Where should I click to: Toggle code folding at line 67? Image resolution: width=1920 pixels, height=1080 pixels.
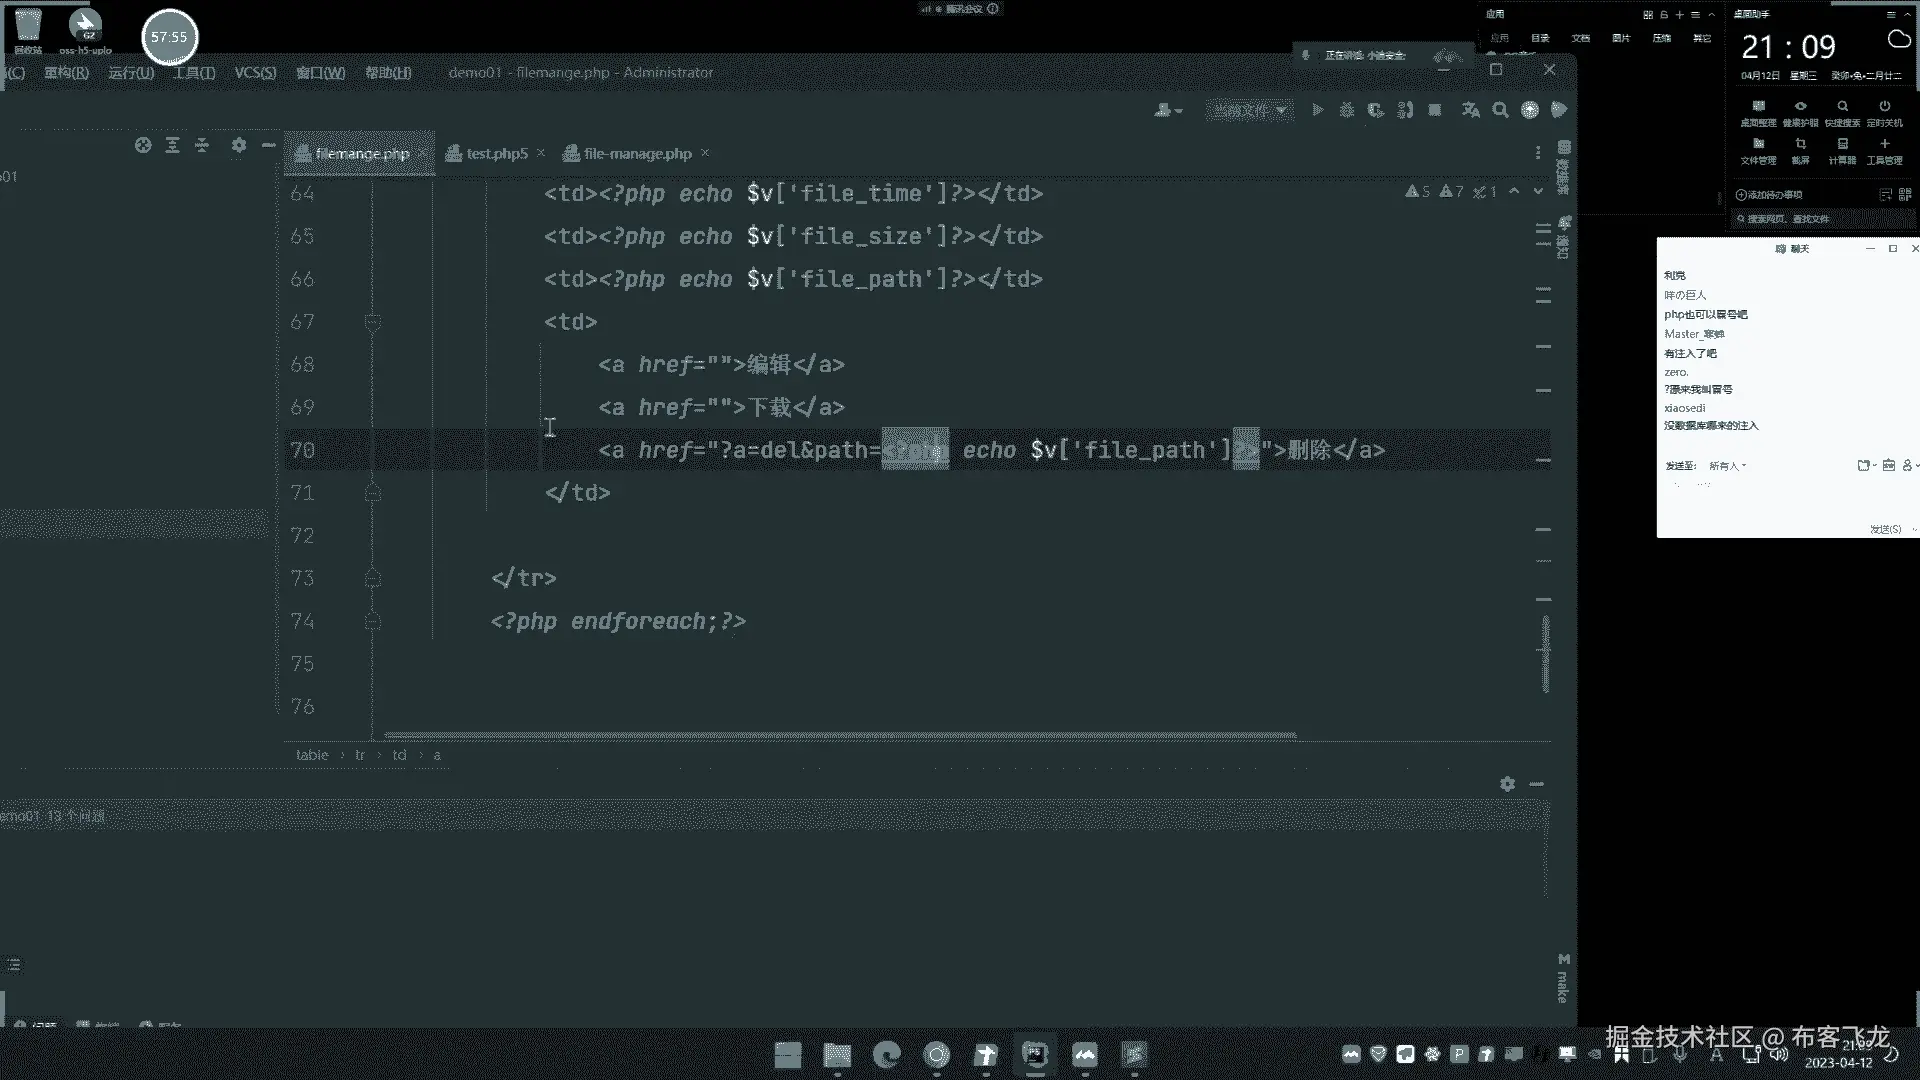373,322
